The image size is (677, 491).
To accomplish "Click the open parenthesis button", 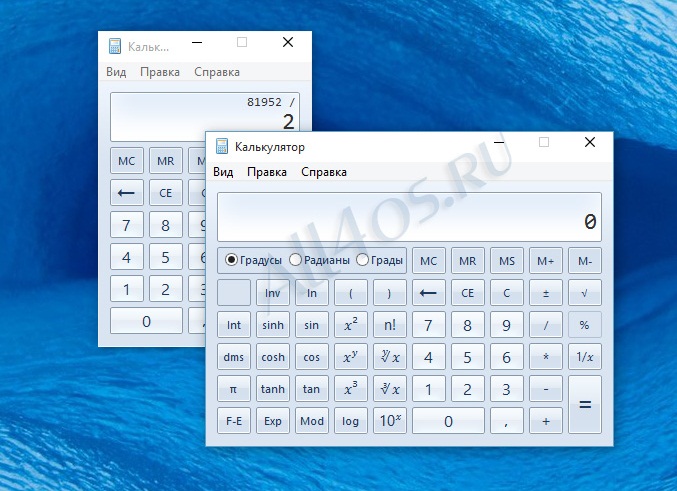I will (351, 293).
